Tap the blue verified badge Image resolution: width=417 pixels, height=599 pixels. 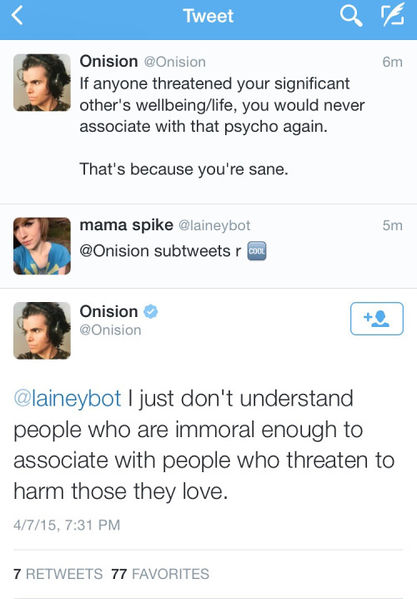pyautogui.click(x=150, y=311)
